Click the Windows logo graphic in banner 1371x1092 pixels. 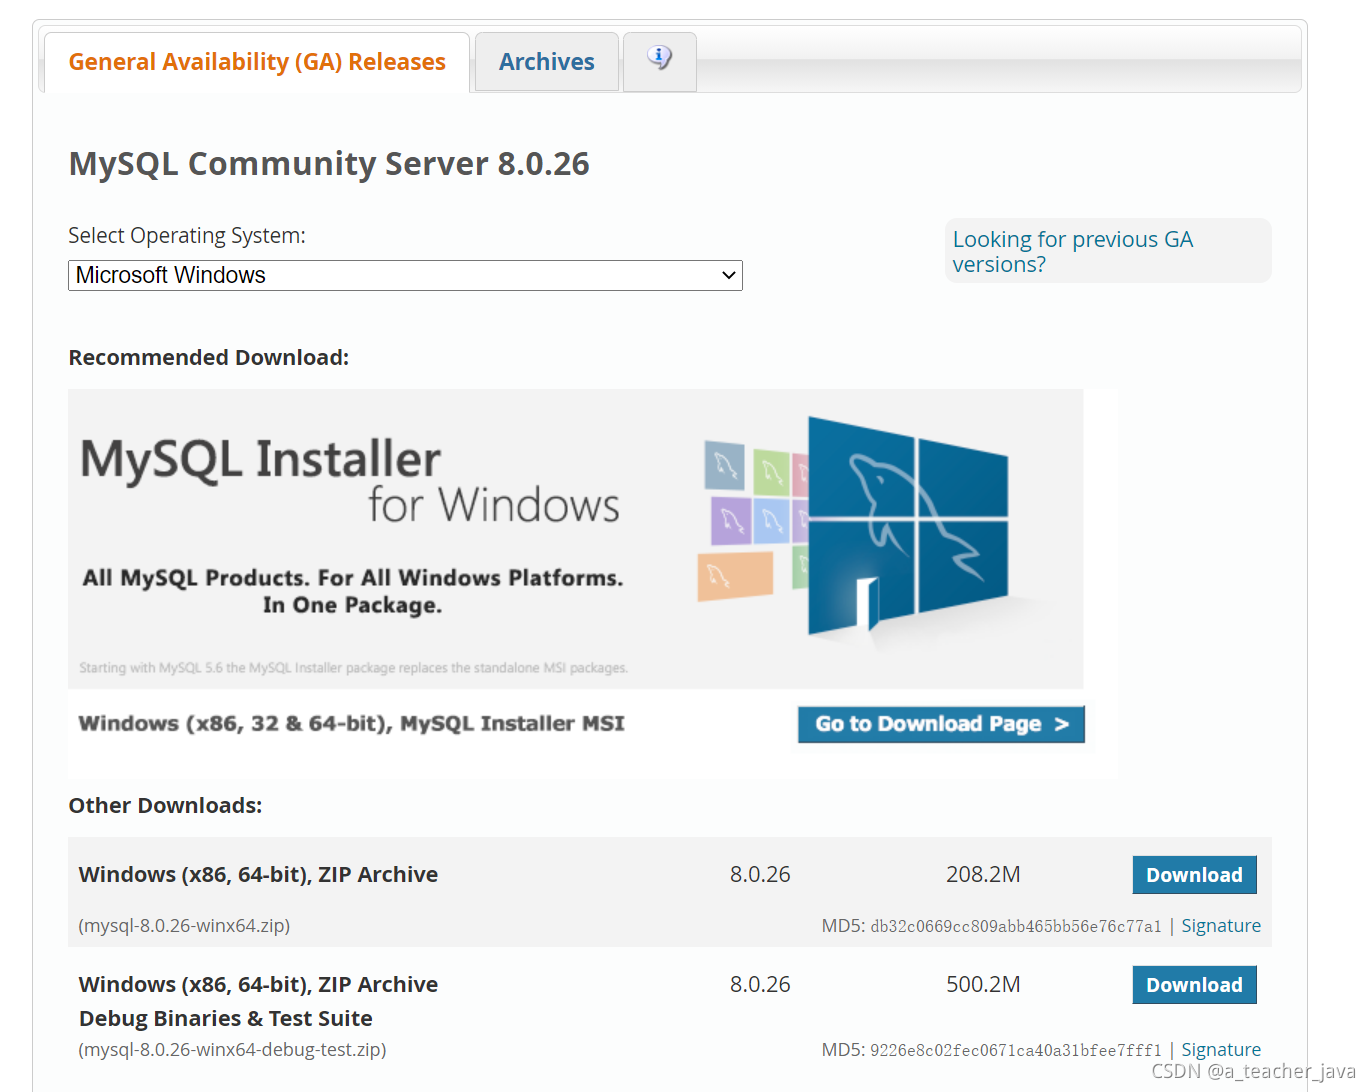click(x=907, y=527)
